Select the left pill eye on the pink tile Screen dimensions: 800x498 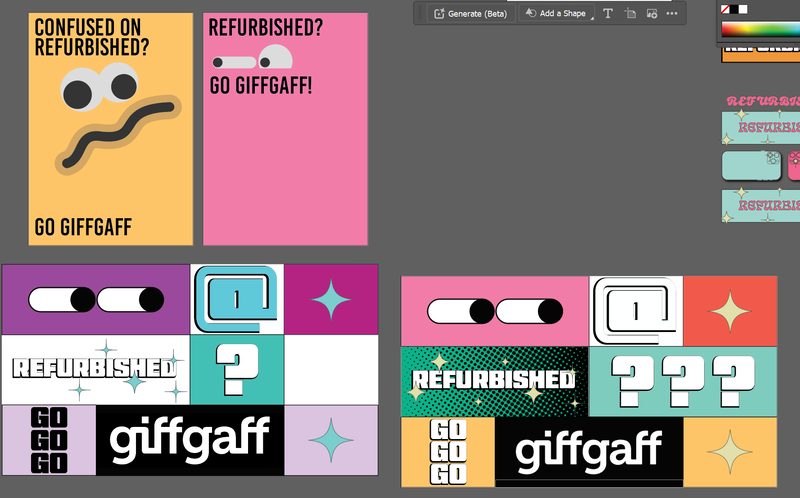(461, 311)
